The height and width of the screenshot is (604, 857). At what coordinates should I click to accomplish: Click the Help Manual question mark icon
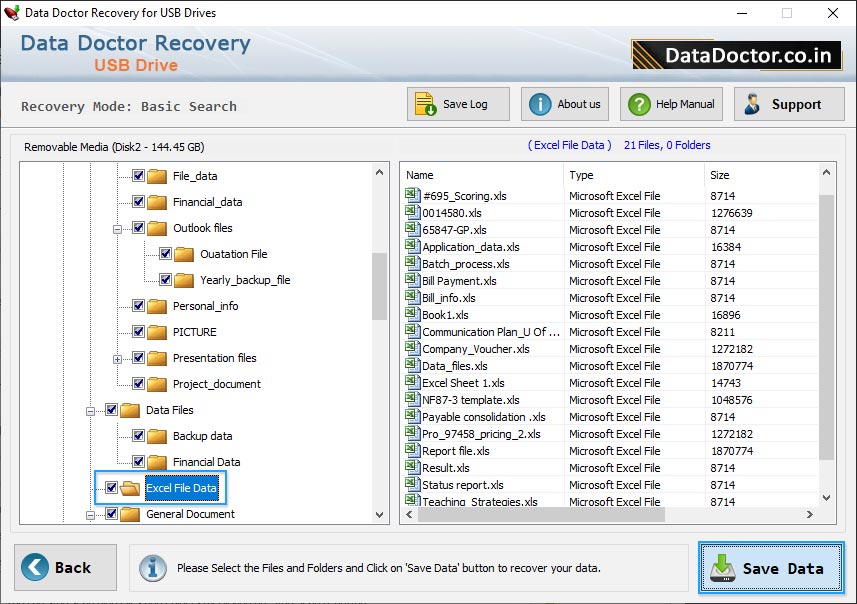[x=638, y=104]
